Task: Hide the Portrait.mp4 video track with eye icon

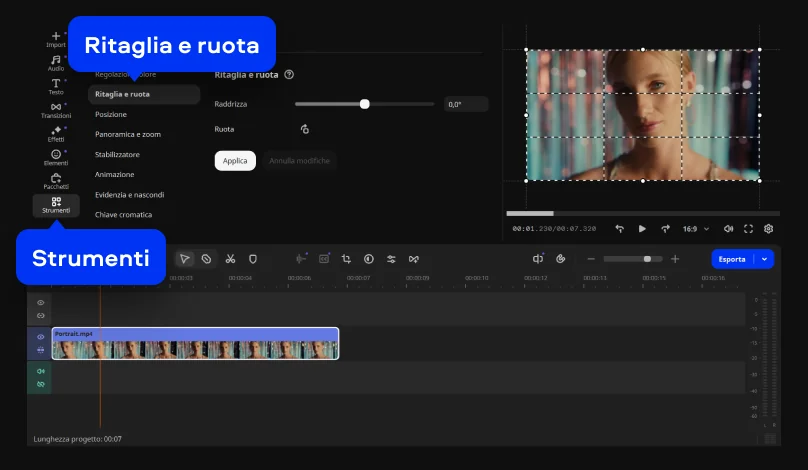Action: [41, 337]
